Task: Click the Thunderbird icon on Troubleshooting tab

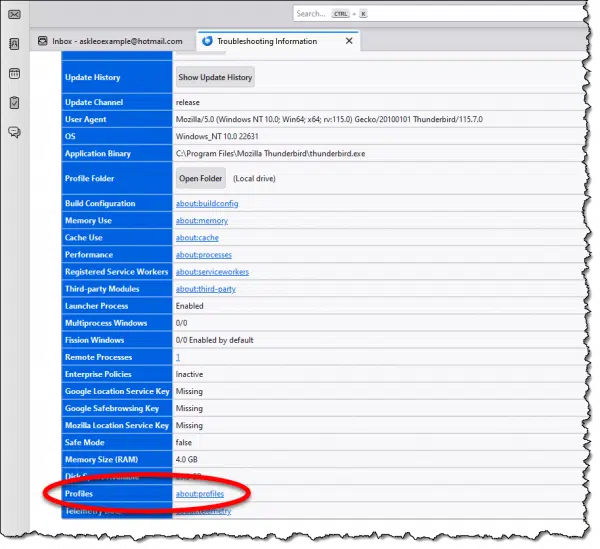Action: click(x=207, y=41)
